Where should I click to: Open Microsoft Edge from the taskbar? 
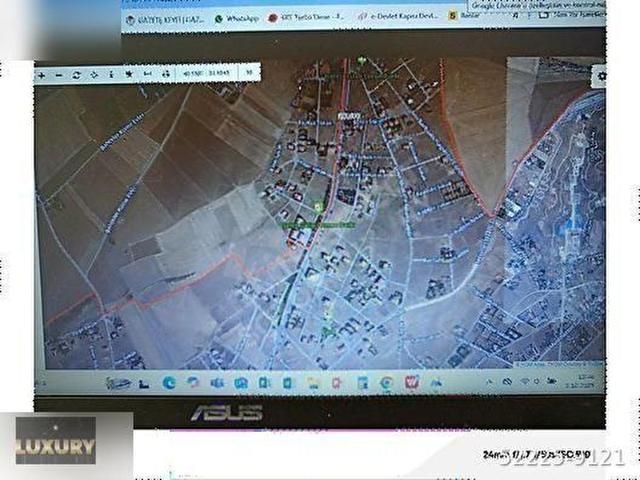click(169, 383)
